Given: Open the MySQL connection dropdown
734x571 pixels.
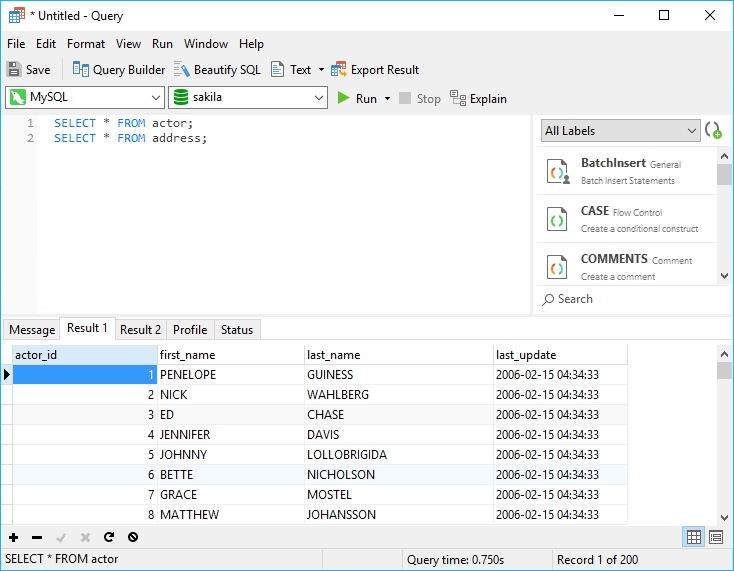Looking at the screenshot, I should pyautogui.click(x=85, y=97).
